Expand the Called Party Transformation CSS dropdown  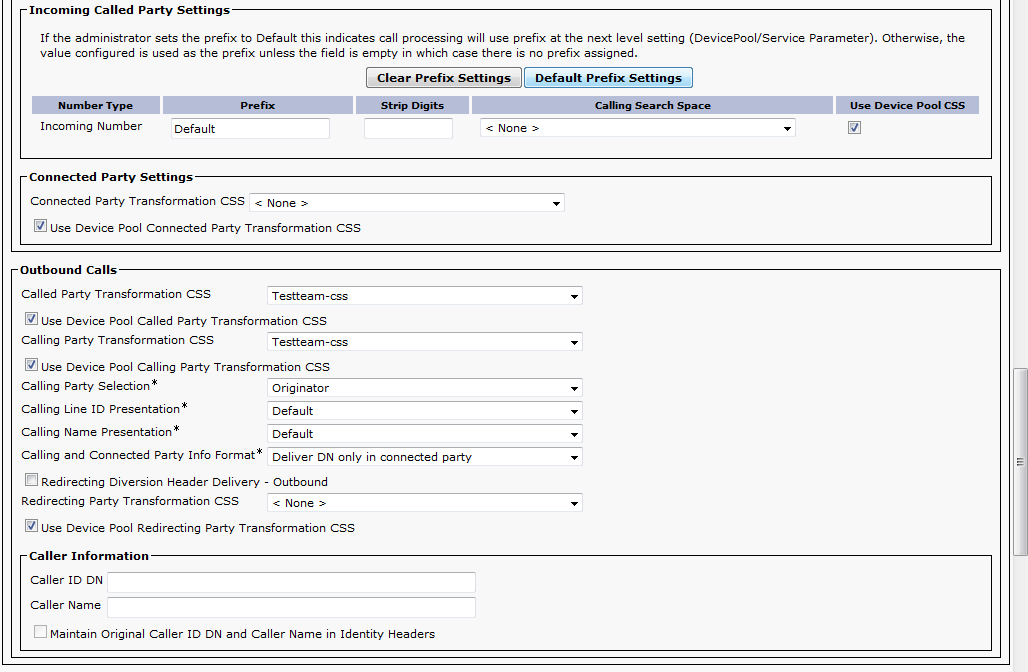(425, 296)
